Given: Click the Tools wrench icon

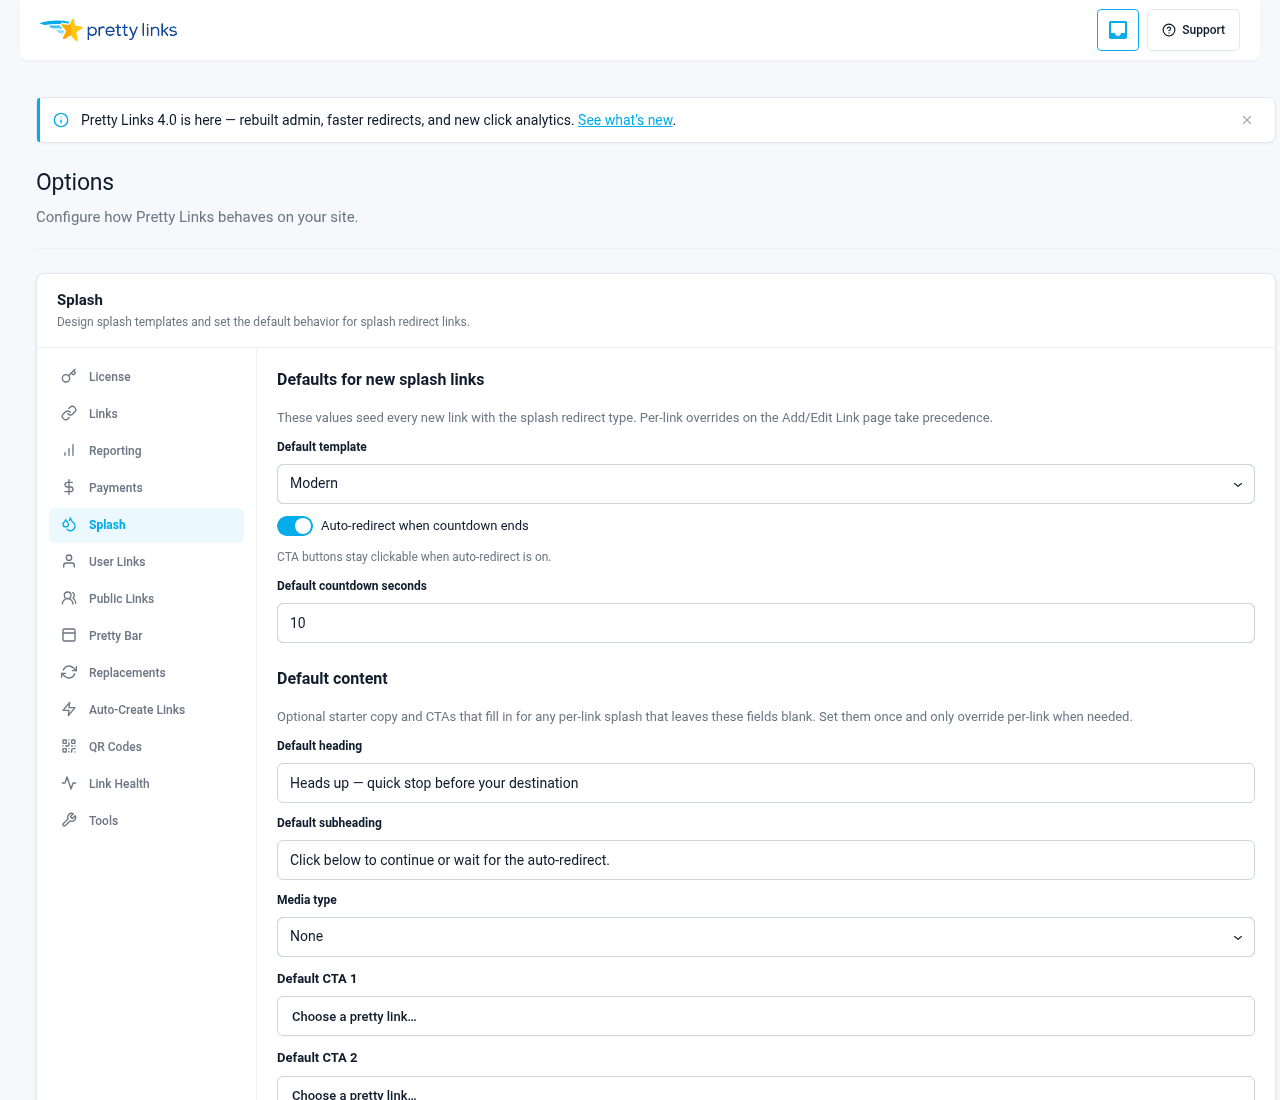Looking at the screenshot, I should coord(69,821).
